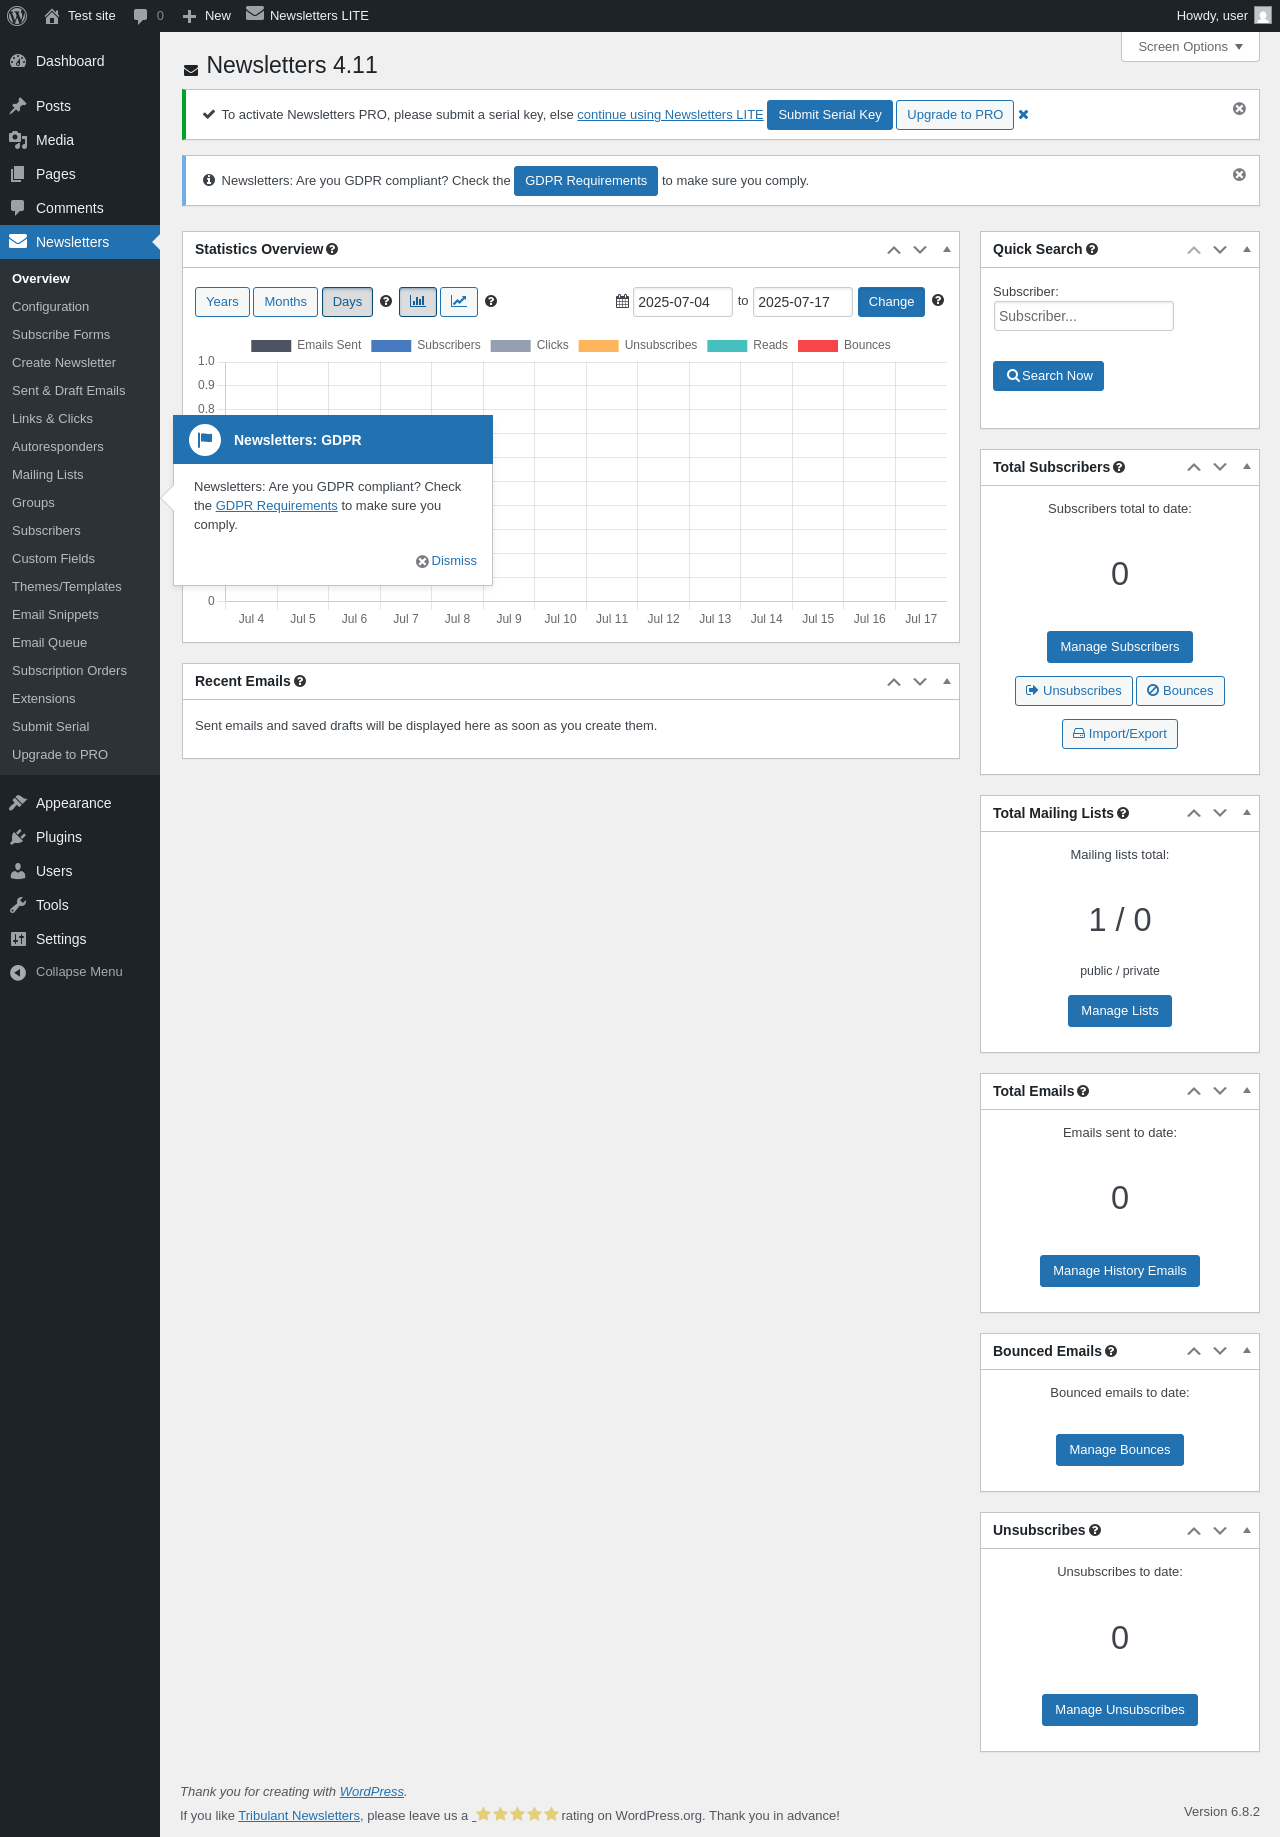Open the Media menu in the sidebar

[x=80, y=140]
